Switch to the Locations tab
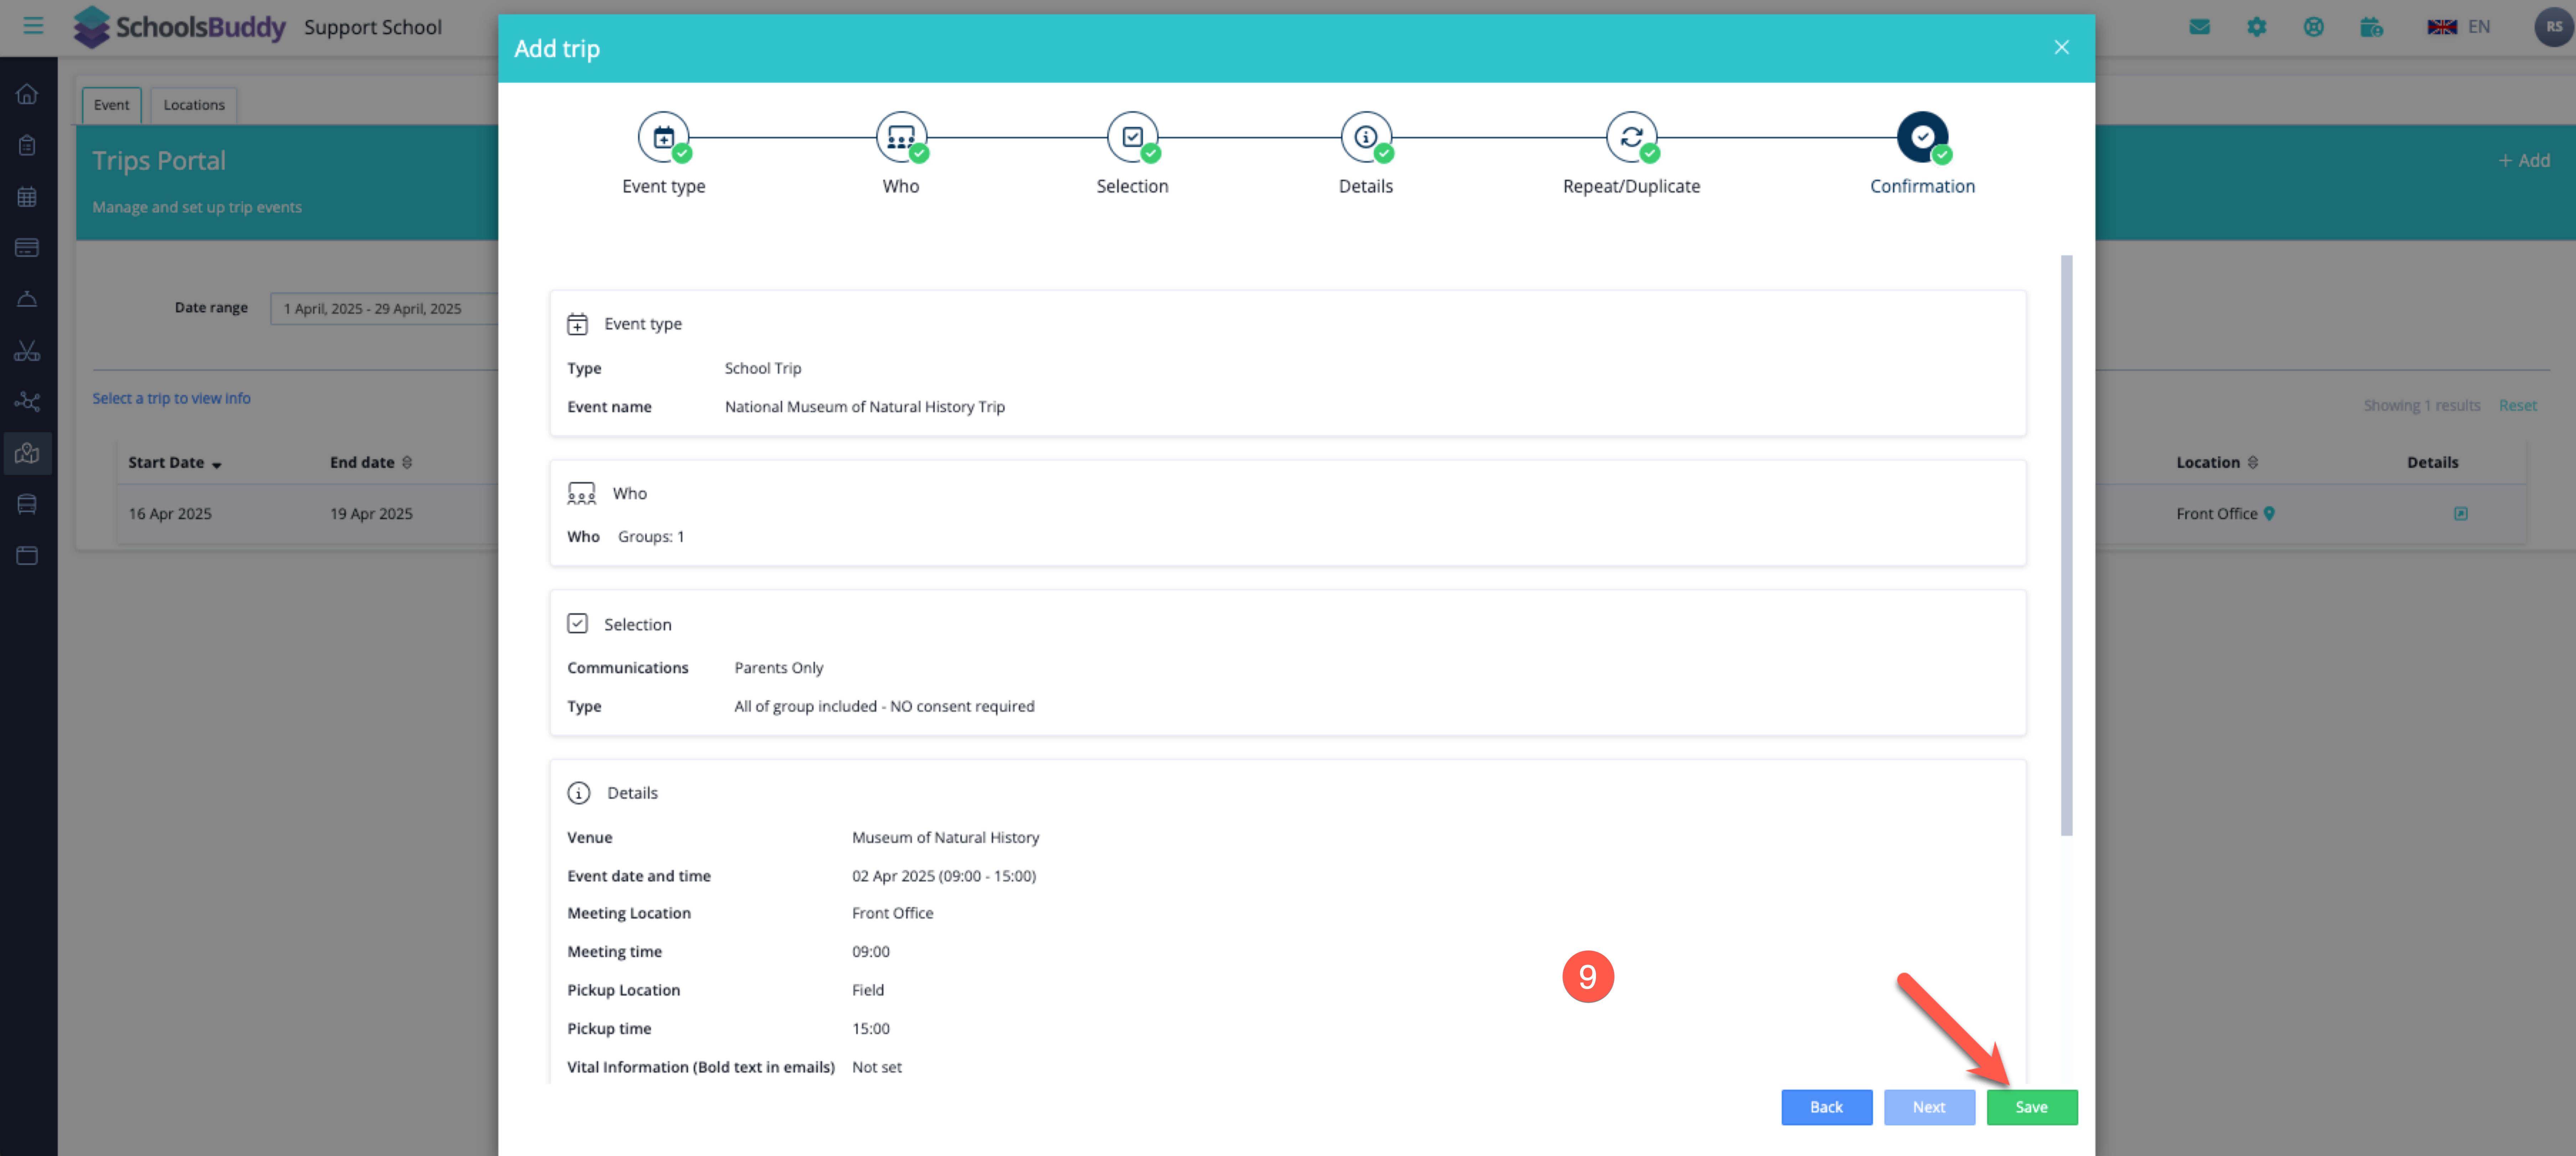Image resolution: width=2576 pixels, height=1156 pixels. pyautogui.click(x=194, y=105)
